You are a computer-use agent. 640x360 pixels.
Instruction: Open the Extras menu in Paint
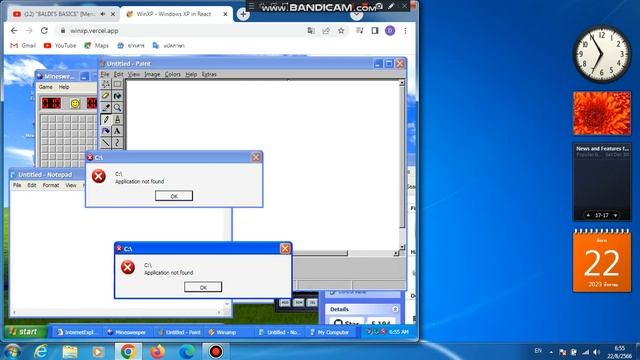[x=209, y=74]
